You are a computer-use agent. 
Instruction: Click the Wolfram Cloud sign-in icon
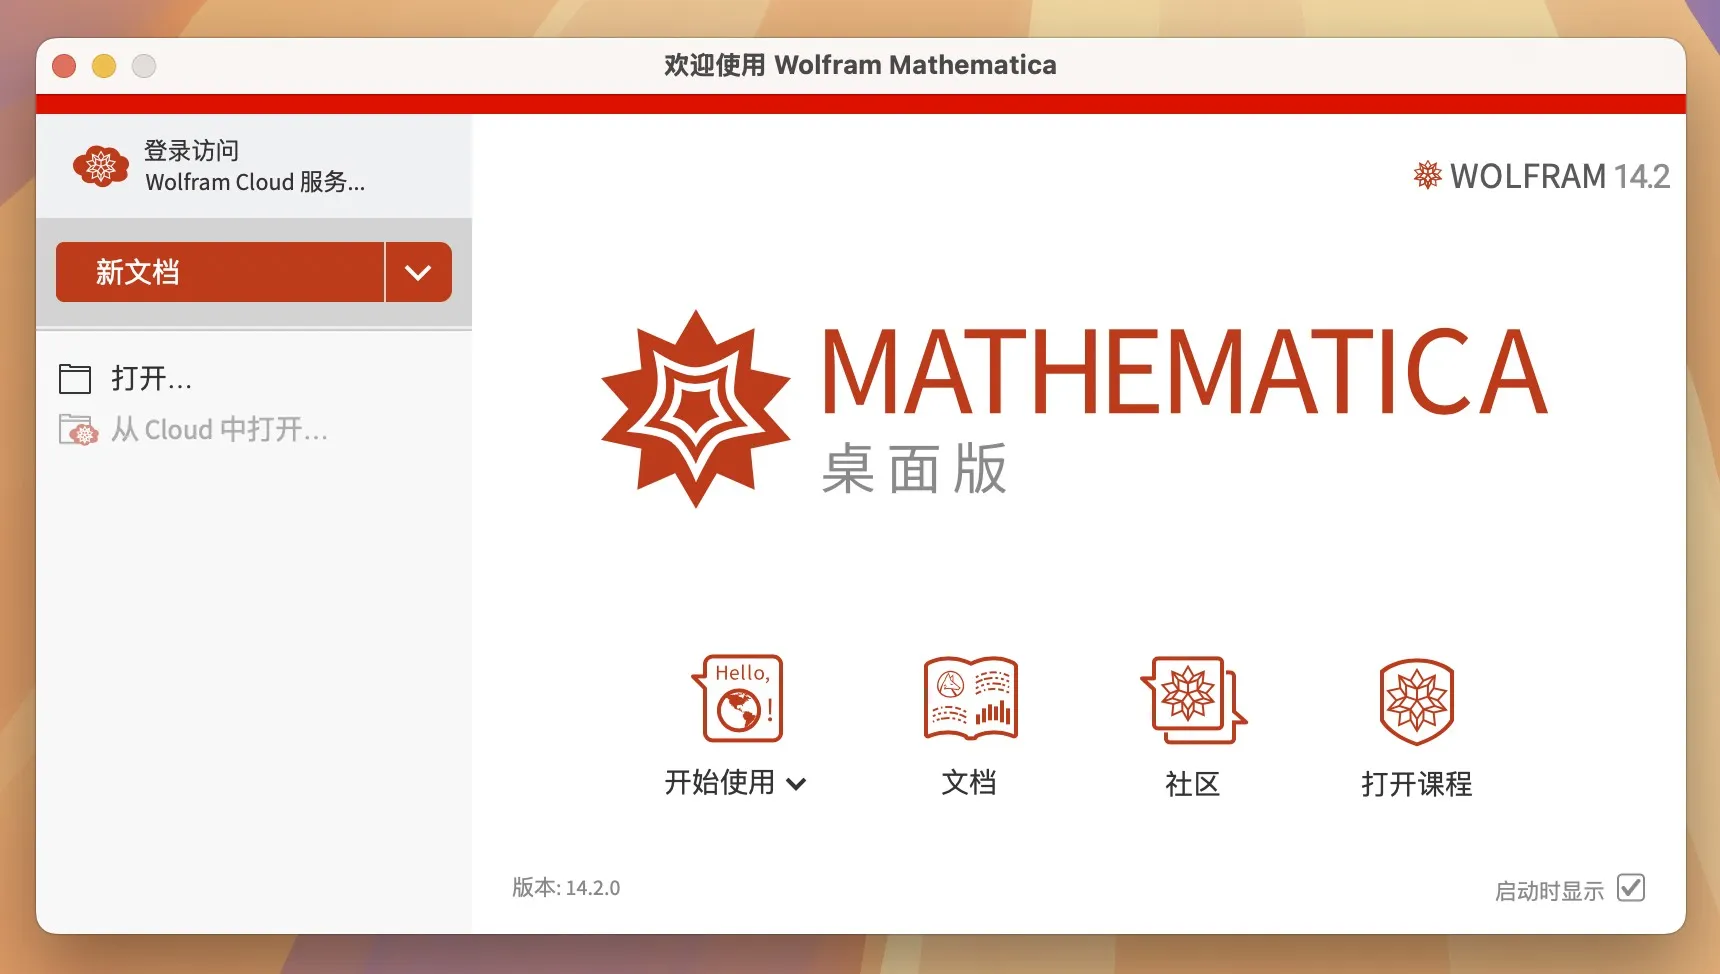pyautogui.click(x=101, y=166)
